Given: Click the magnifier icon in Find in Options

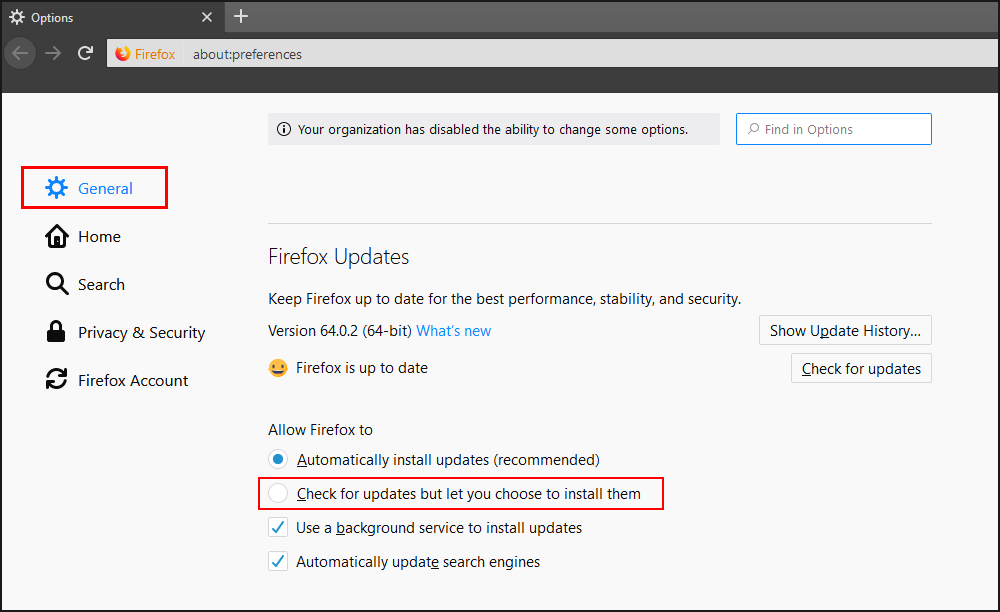Looking at the screenshot, I should tap(753, 129).
